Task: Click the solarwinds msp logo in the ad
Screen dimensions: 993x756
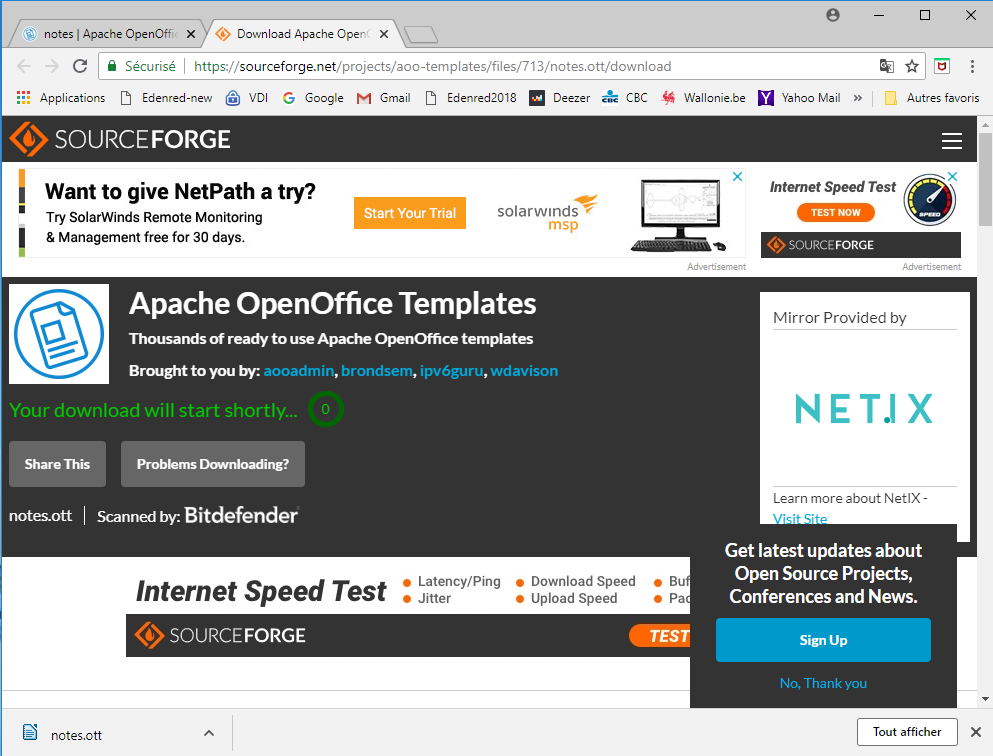Action: point(547,214)
